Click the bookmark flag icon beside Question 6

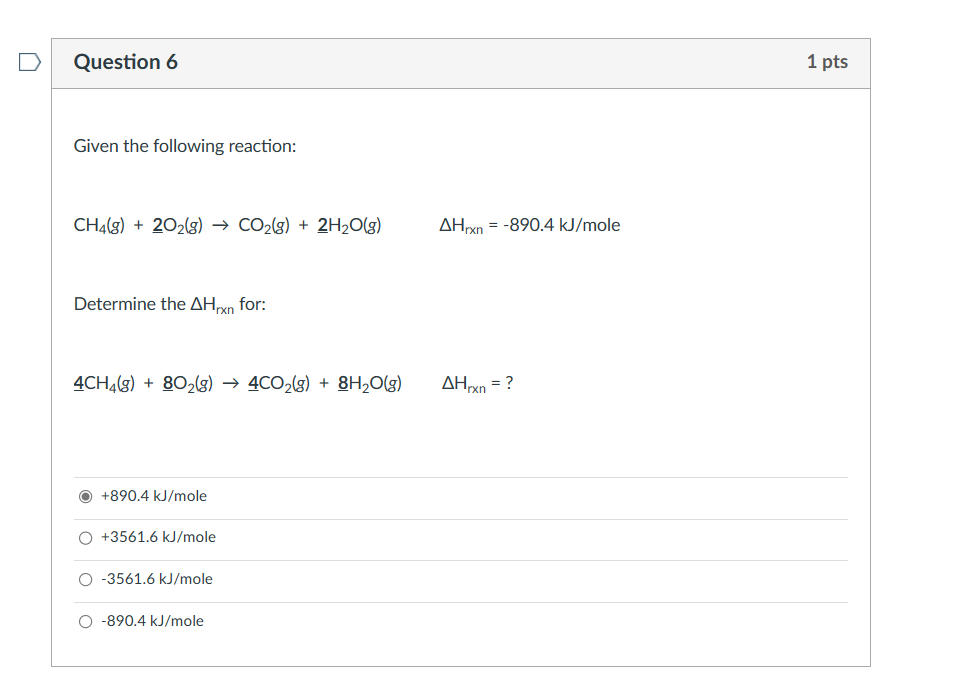coord(28,61)
